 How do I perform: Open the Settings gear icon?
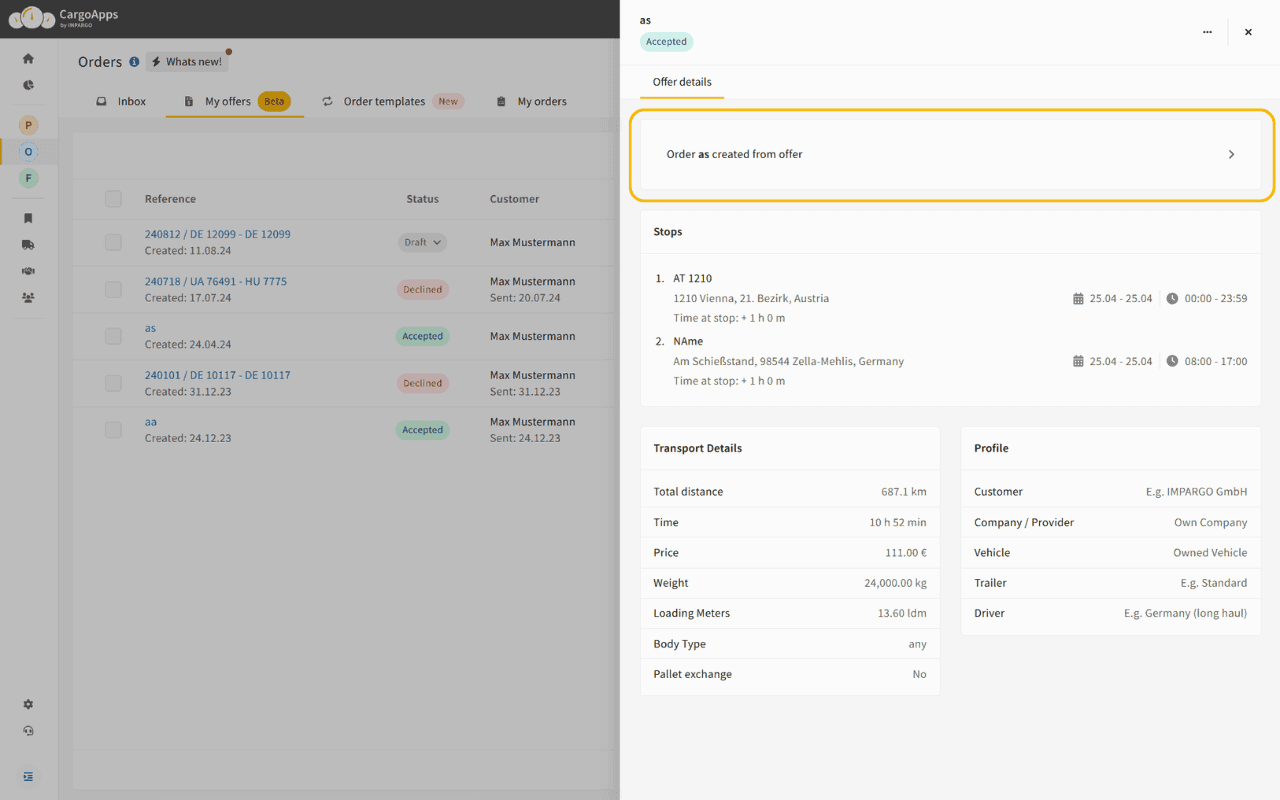[28, 704]
